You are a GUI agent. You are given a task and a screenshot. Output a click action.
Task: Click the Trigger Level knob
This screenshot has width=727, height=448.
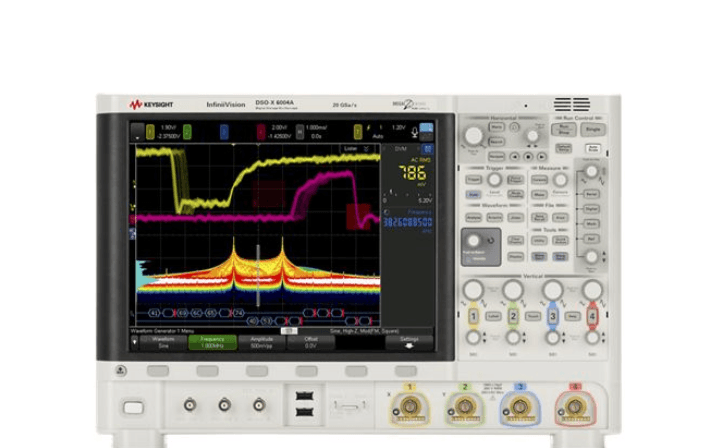[x=495, y=179]
